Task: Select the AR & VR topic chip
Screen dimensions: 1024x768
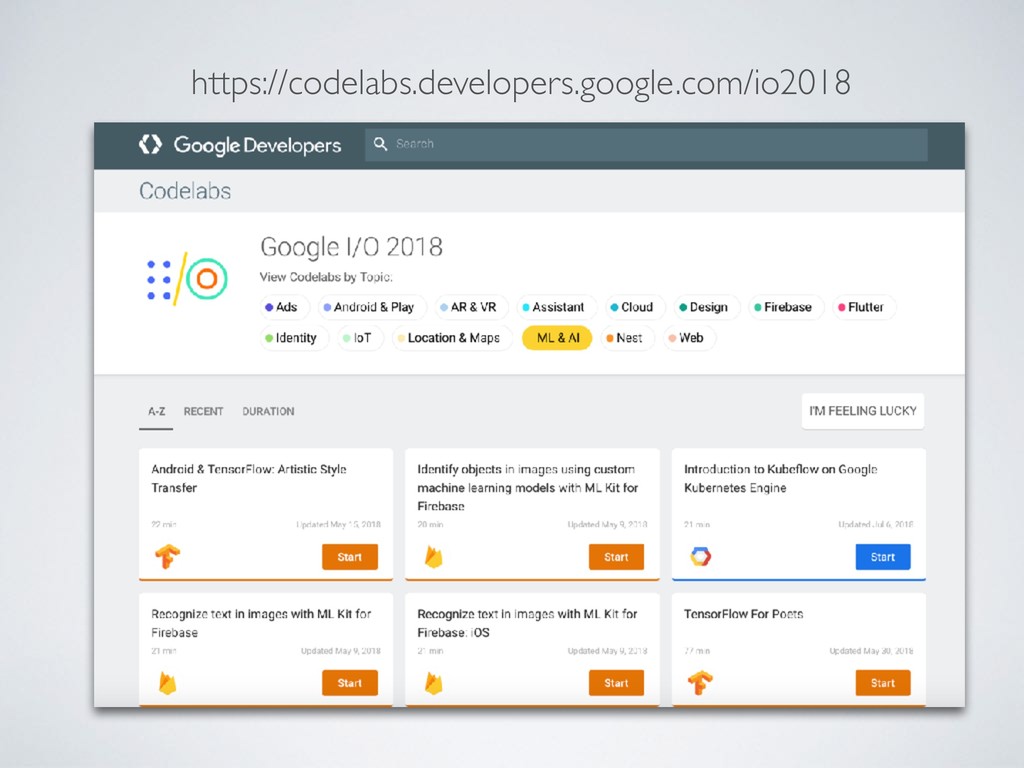Action: point(470,307)
